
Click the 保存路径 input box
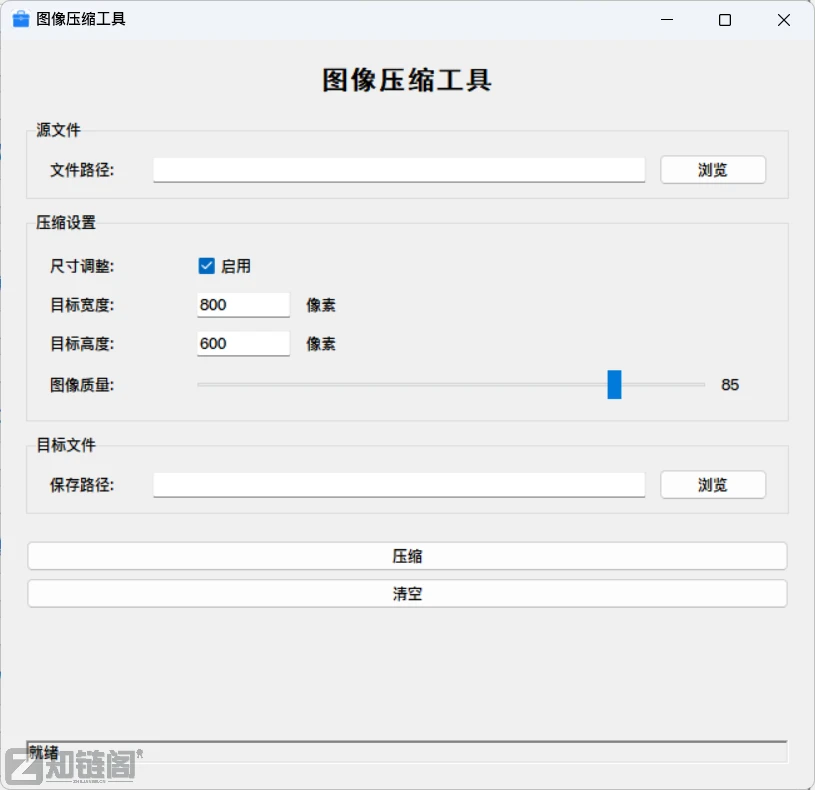[398, 484]
